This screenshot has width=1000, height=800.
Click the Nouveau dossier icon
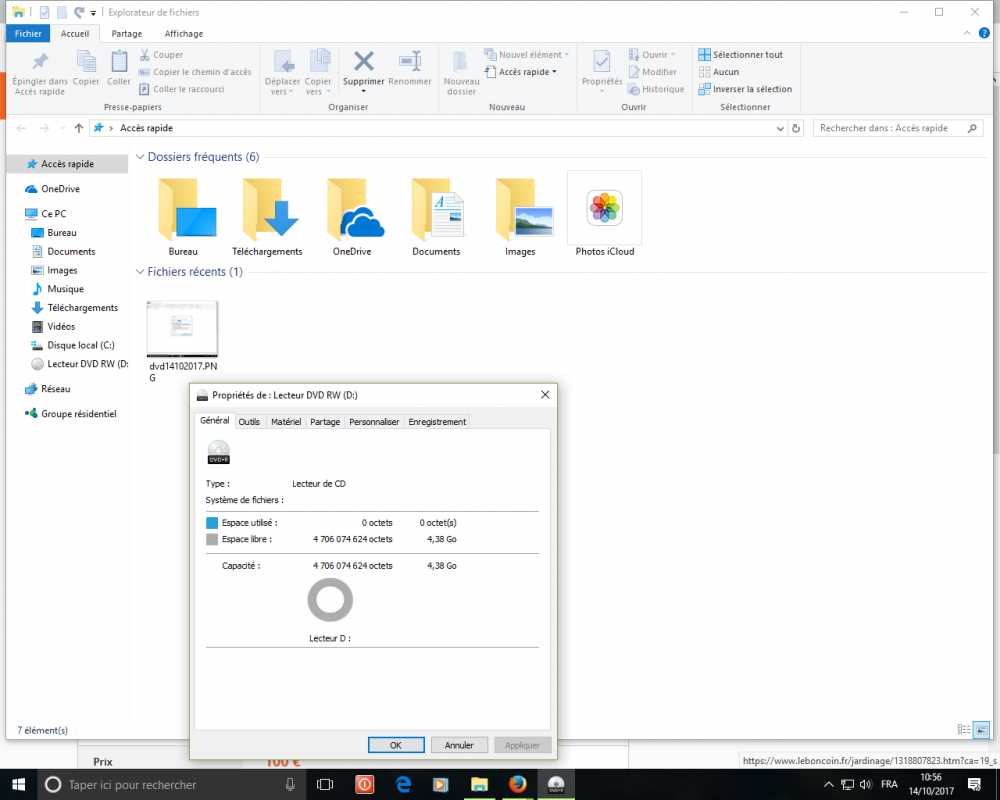tap(460, 62)
